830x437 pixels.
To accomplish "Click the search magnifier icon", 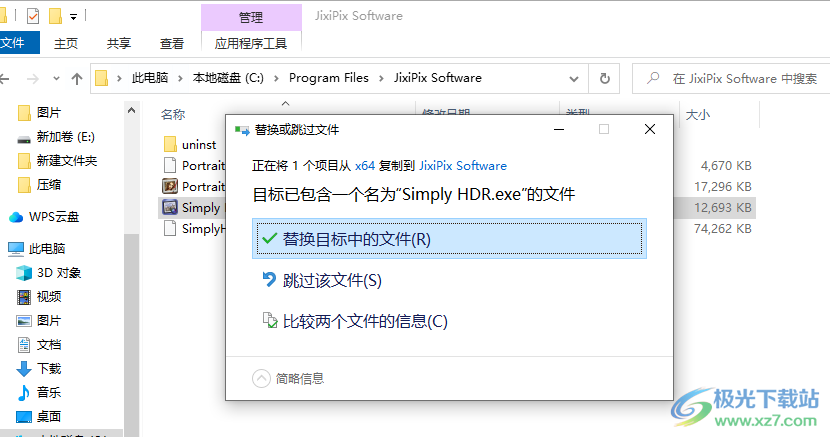I will coord(653,78).
